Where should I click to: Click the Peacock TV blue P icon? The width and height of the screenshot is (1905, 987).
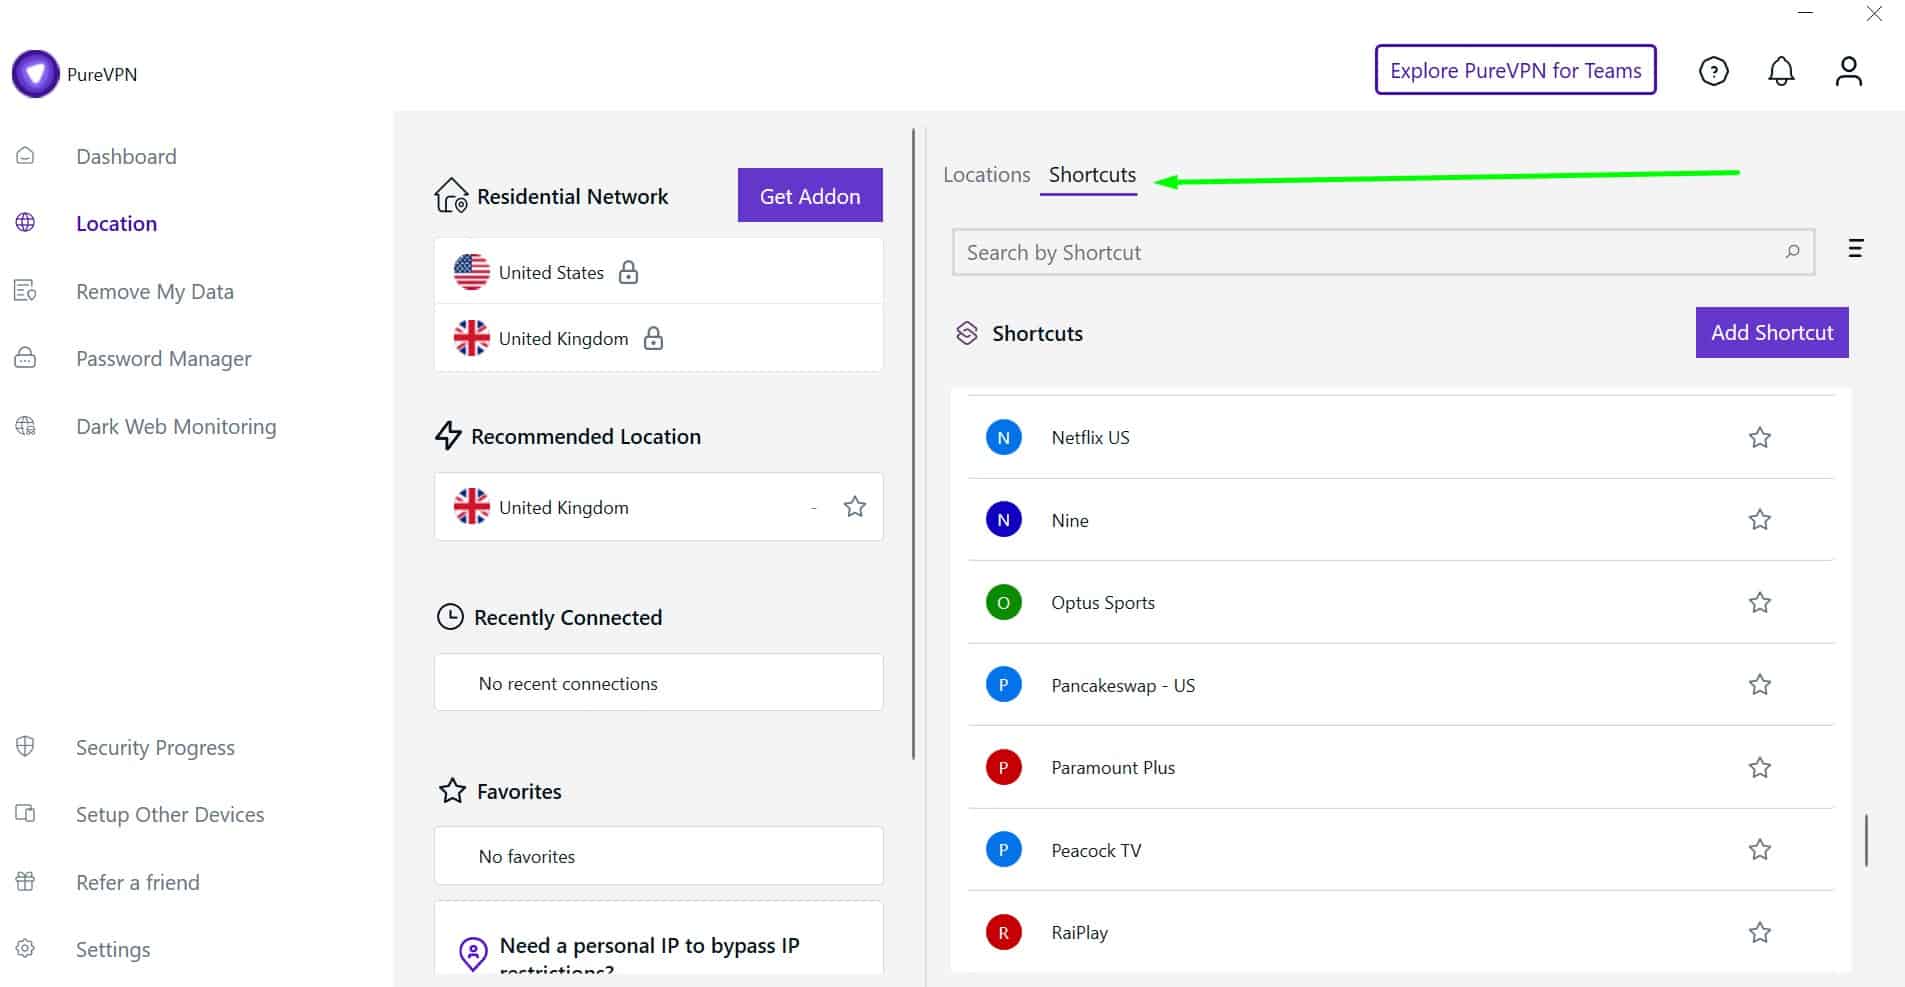(1003, 850)
